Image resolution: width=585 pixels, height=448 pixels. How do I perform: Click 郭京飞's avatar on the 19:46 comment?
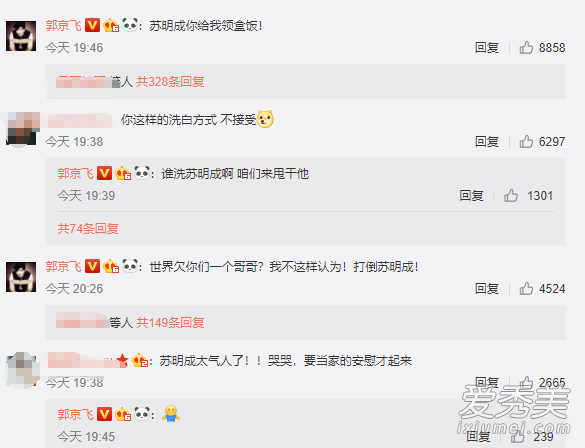(21, 36)
